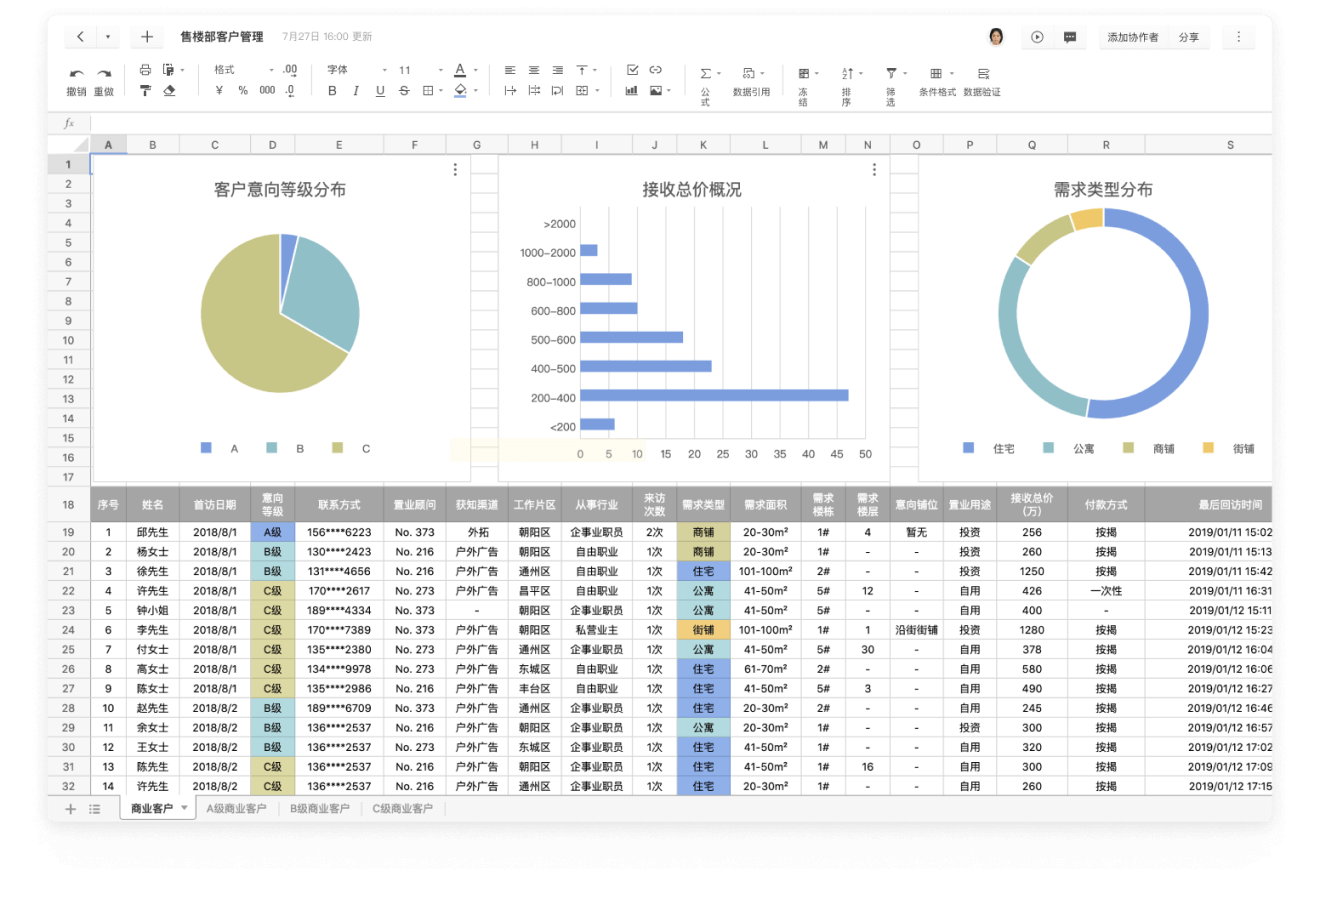Set horizontal alignment to left
This screenshot has height=908, width=1320.
510,70
